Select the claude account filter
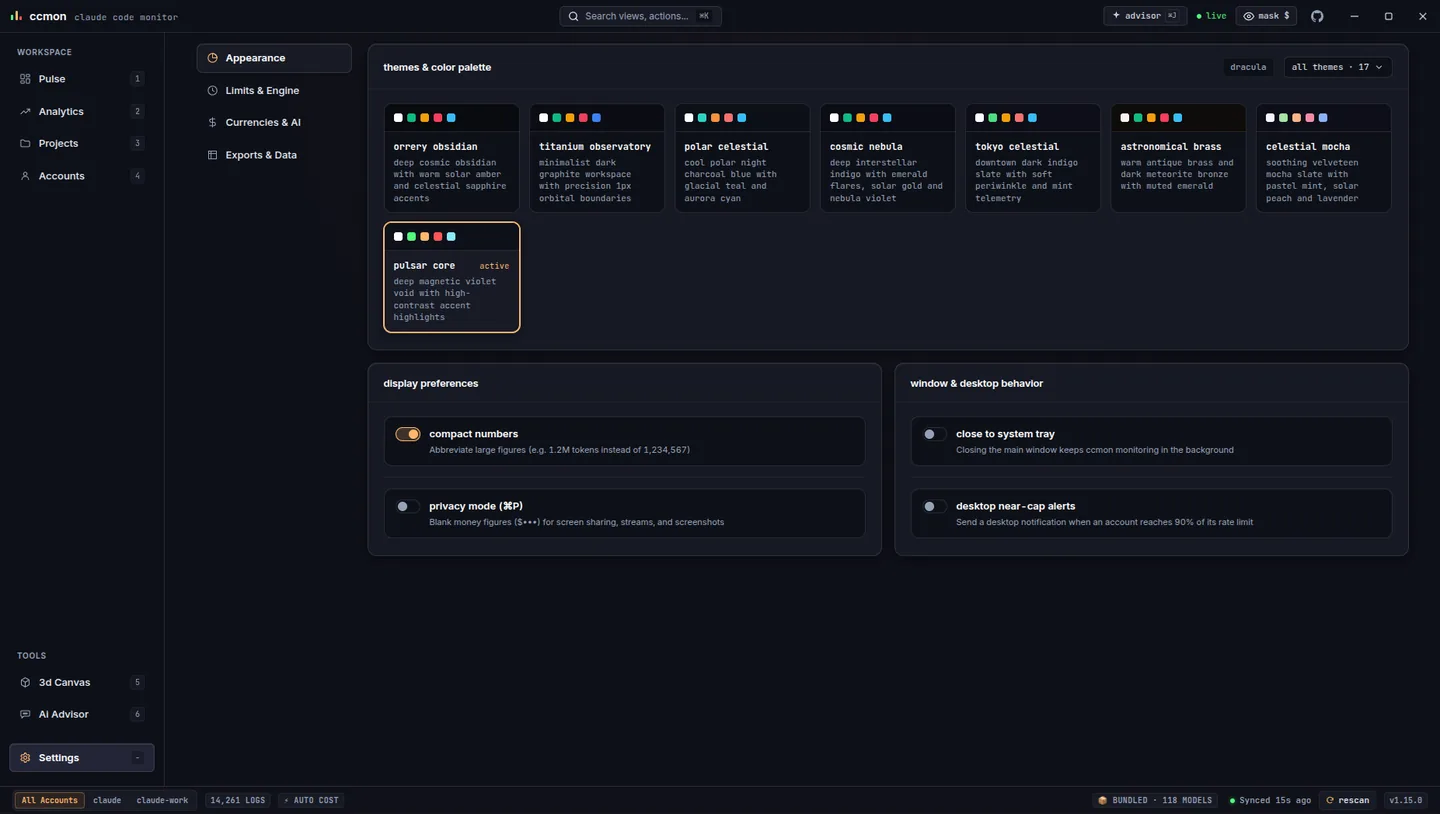 tap(107, 800)
